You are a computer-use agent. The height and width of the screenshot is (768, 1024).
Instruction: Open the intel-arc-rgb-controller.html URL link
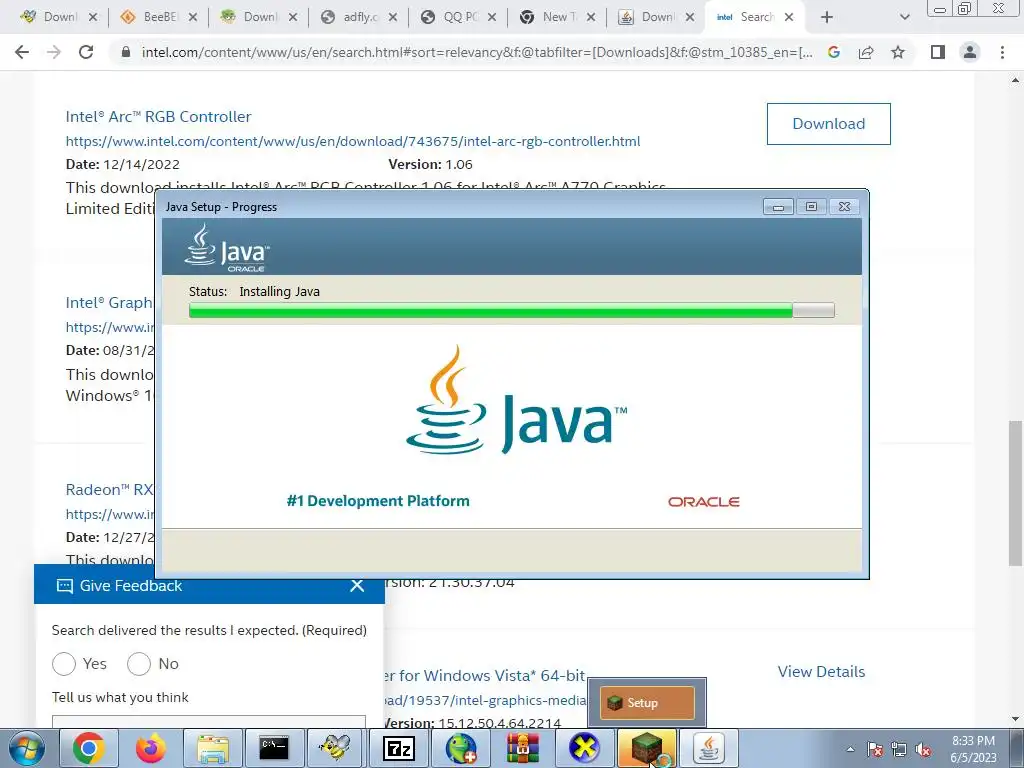point(353,141)
